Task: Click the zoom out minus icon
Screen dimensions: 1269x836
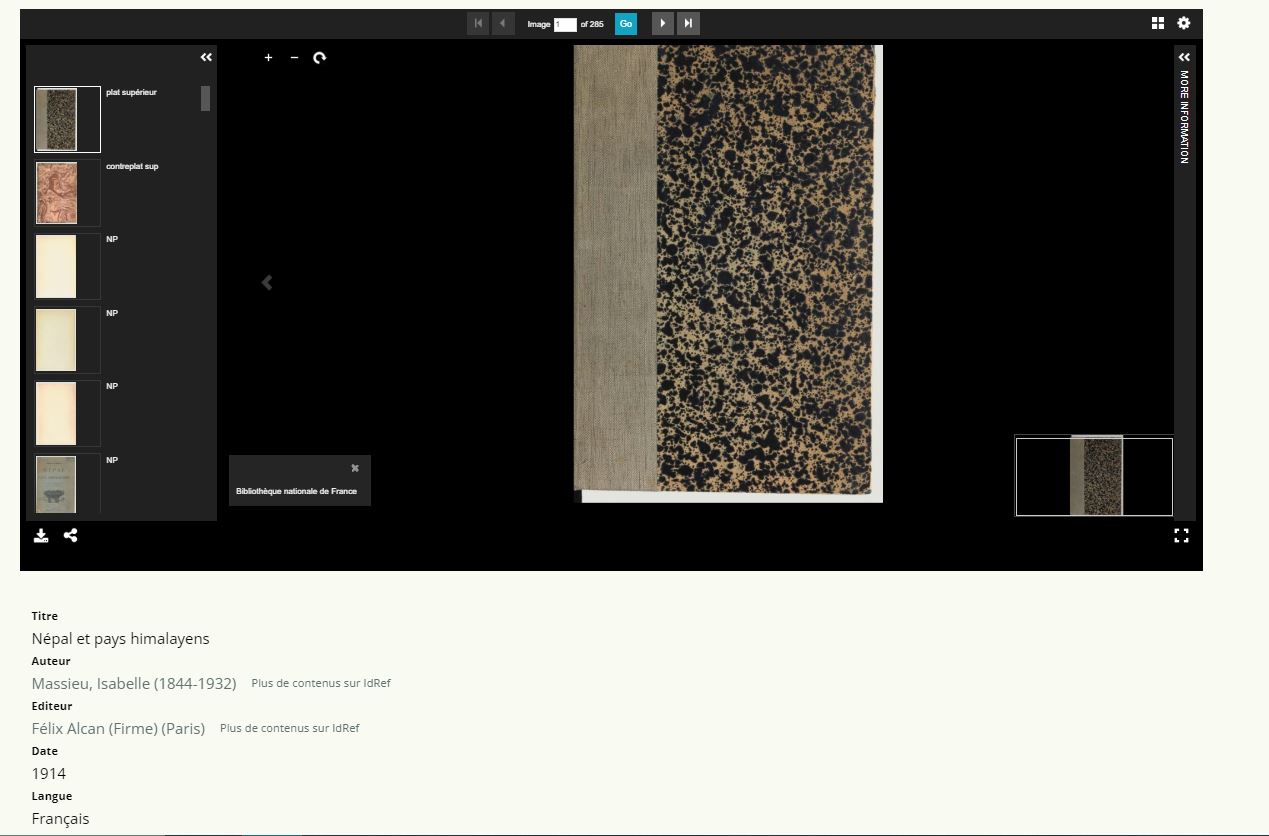Action: pos(294,58)
